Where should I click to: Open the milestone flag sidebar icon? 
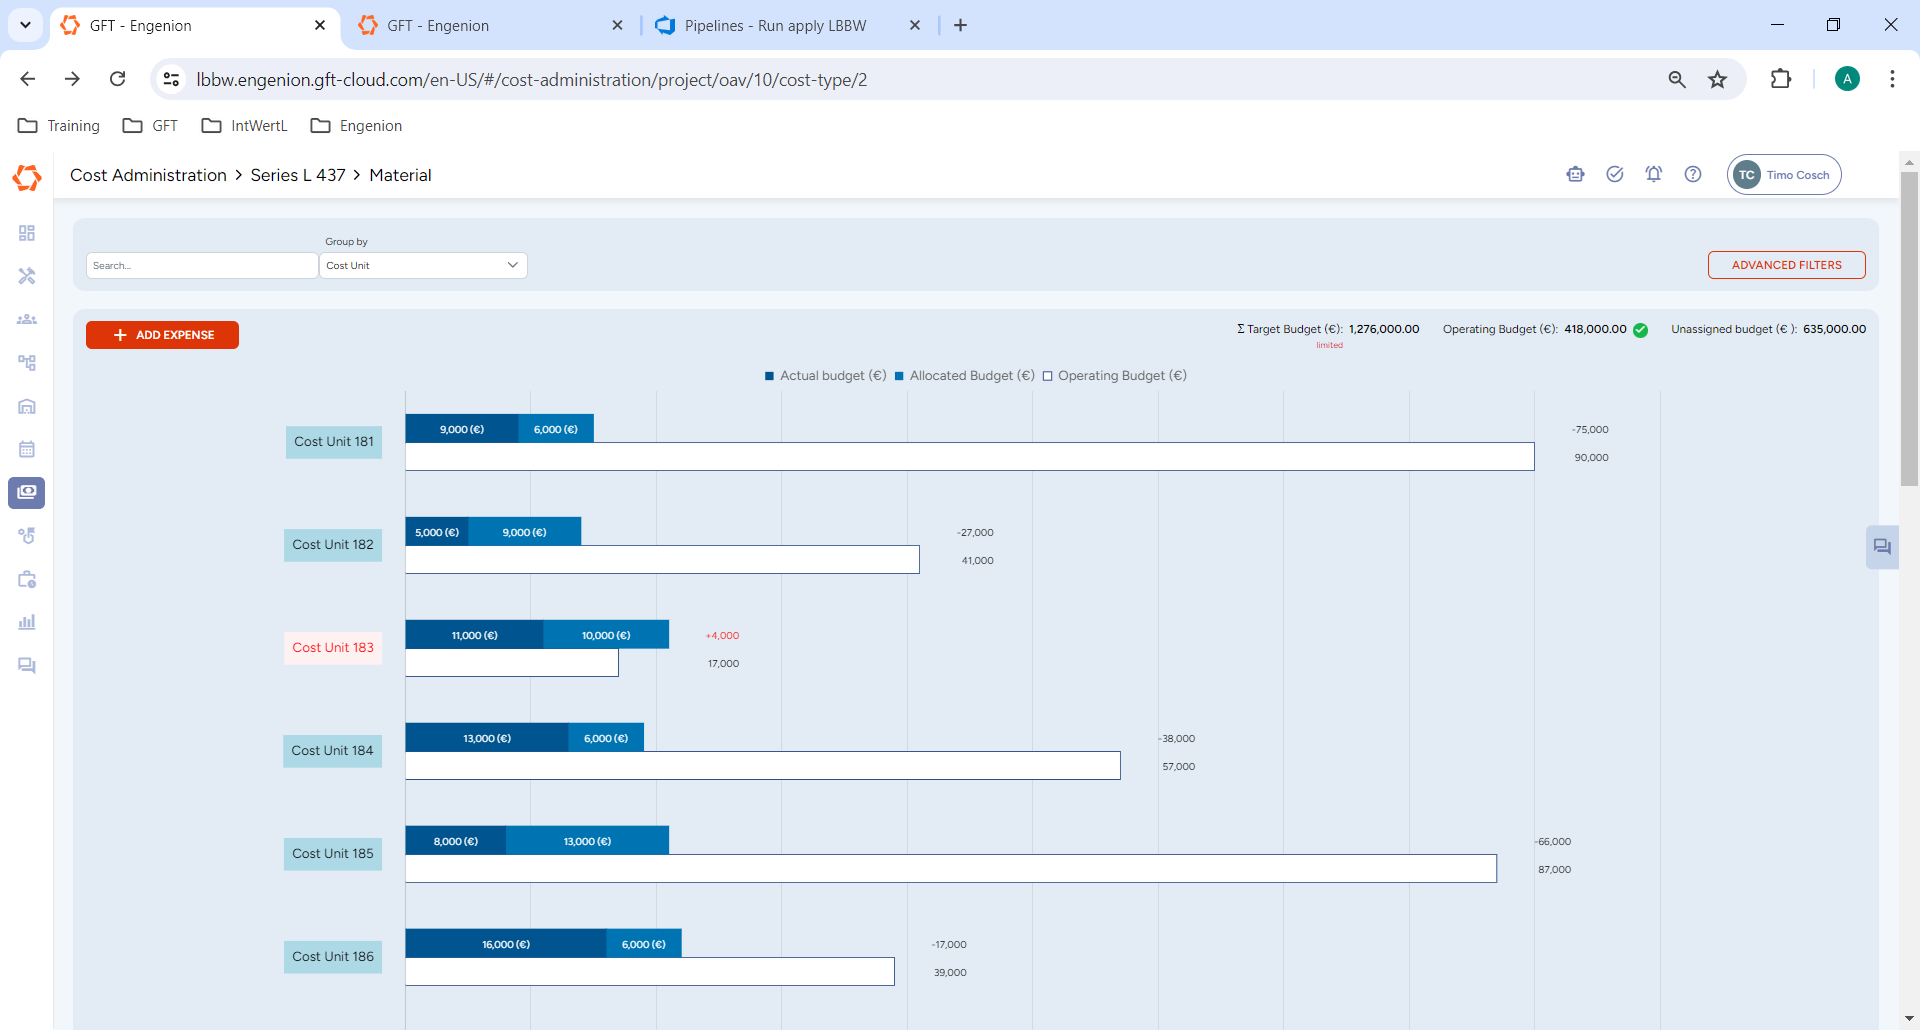[27, 536]
